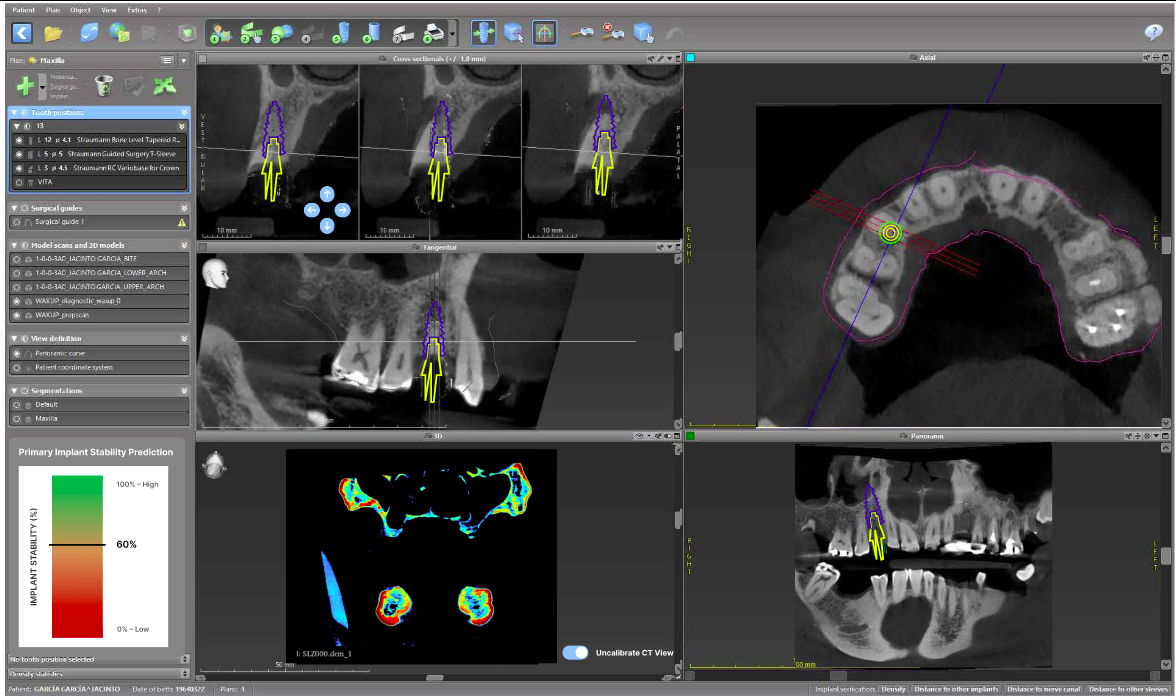Delete selected object using the recycle bin icon
This screenshot has width=1176, height=696.
point(103,87)
